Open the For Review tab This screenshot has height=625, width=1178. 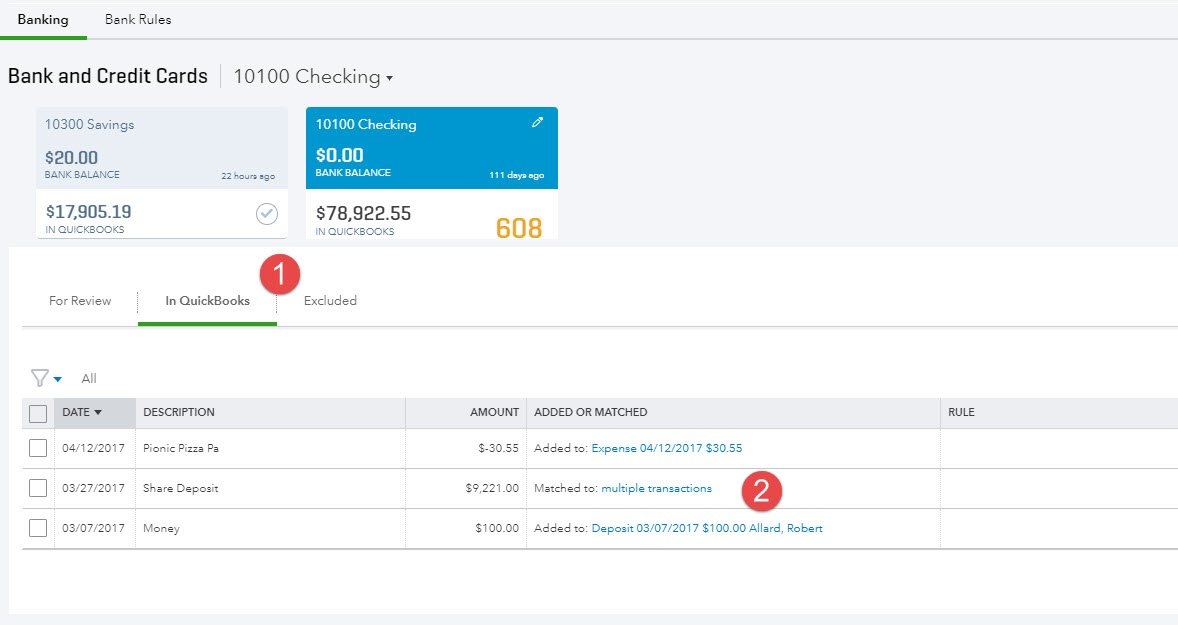80,300
